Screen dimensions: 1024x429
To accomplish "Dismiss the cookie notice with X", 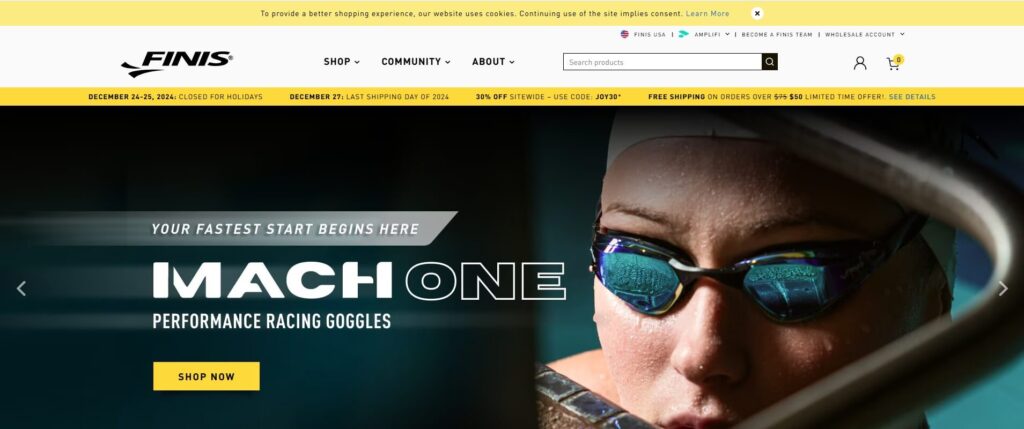I will point(757,13).
